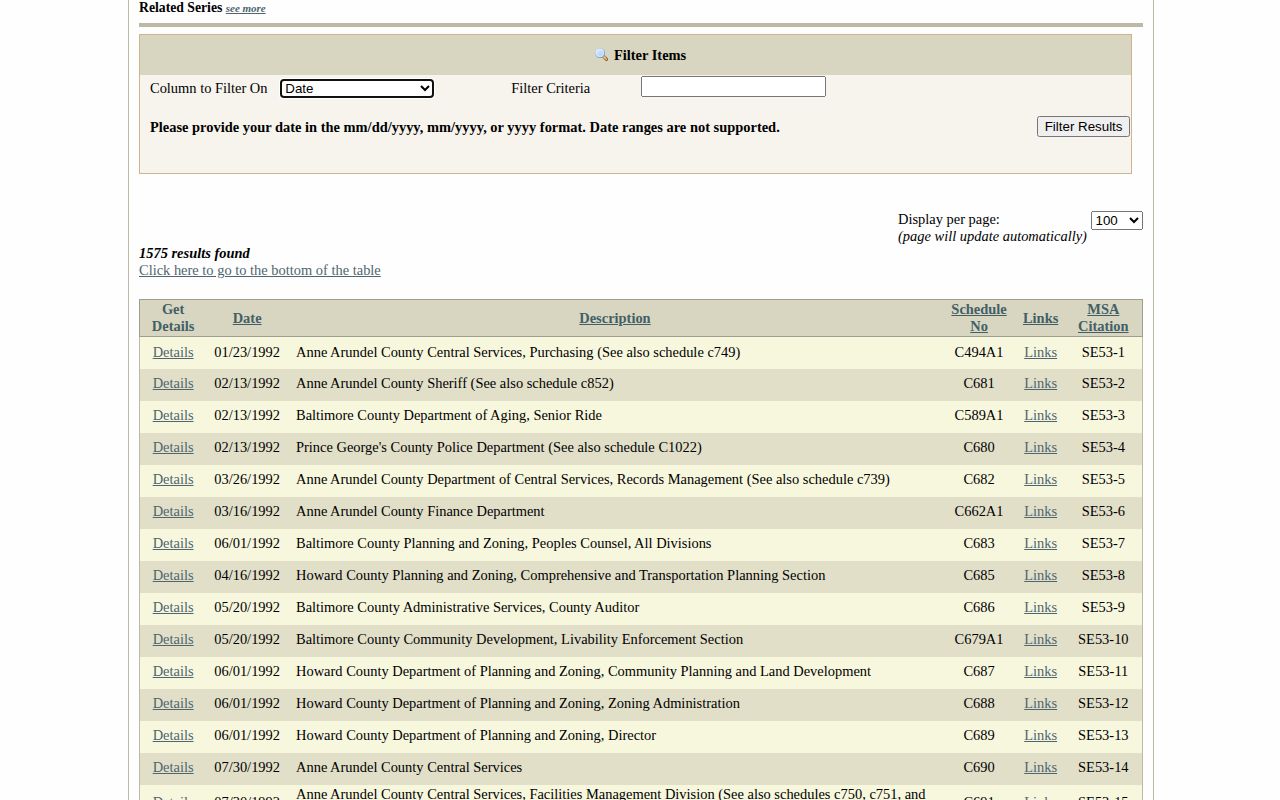Viewport: 1280px width, 800px height.
Task: Open Details for Anne Arundel County Sheriff
Action: click(x=173, y=383)
